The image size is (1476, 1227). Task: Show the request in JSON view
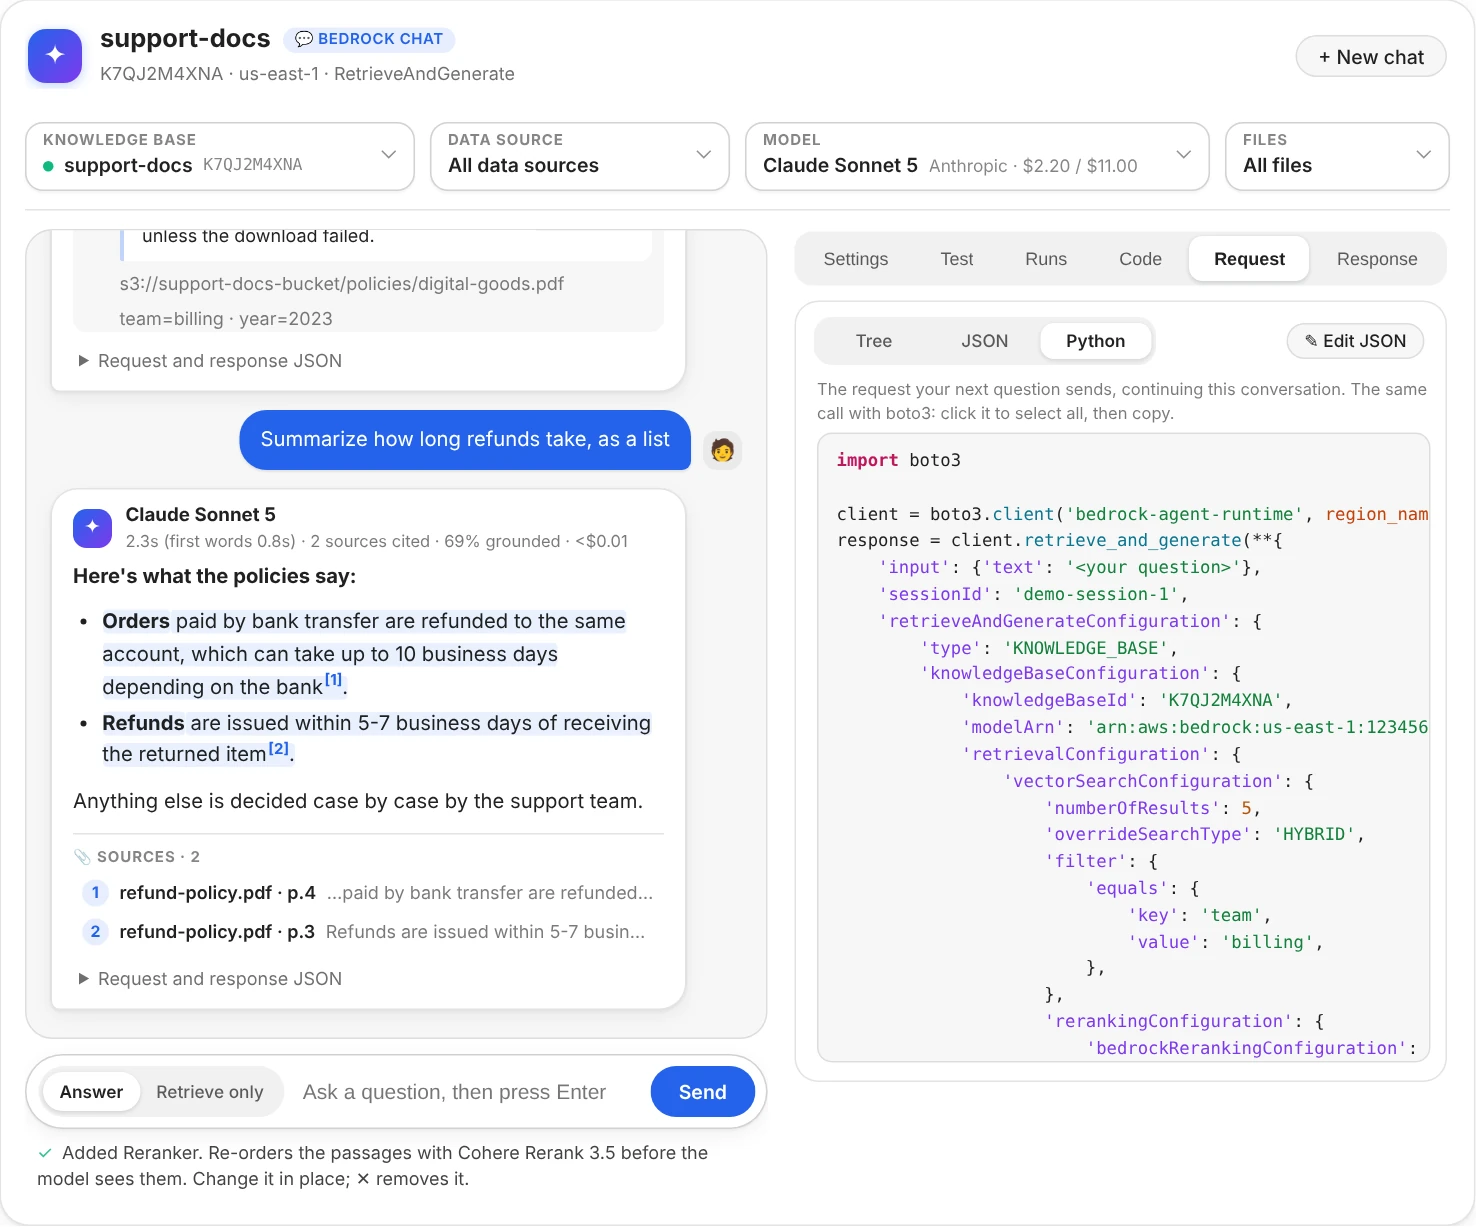click(985, 341)
